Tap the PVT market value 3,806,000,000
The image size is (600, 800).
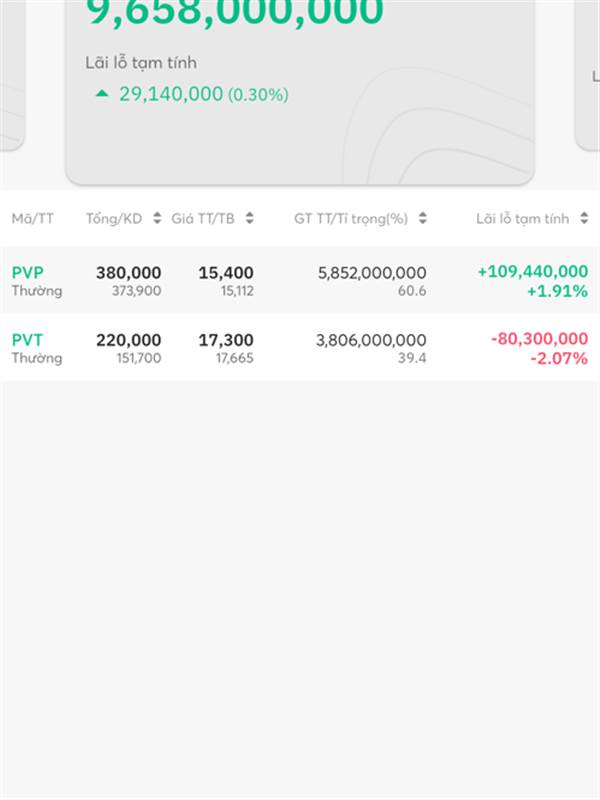[371, 340]
